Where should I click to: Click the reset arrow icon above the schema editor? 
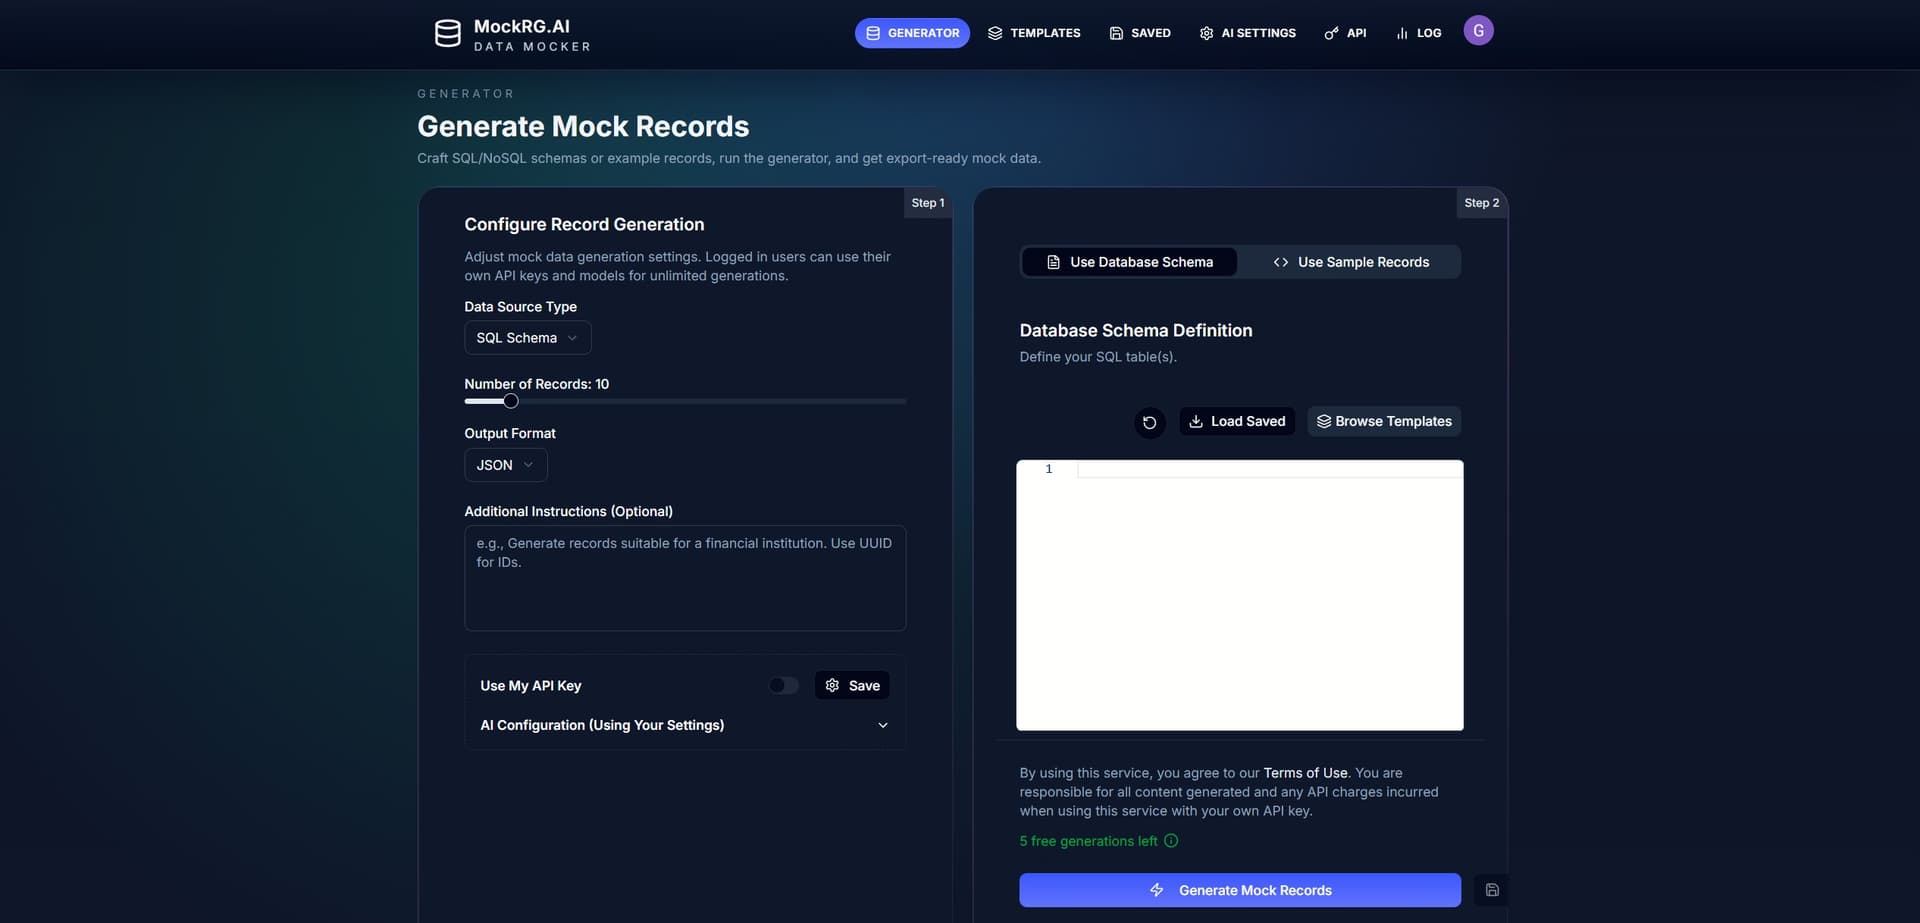1149,422
